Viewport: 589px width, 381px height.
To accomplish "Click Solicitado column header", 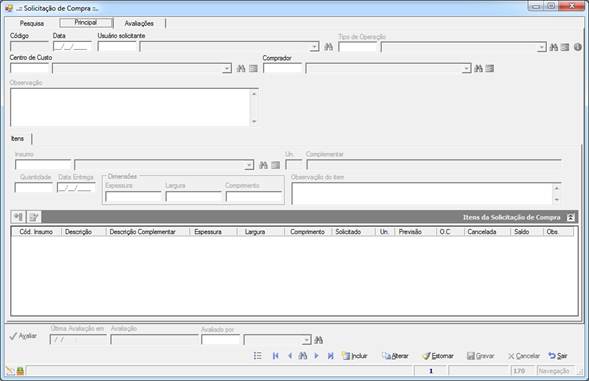I will pos(353,232).
